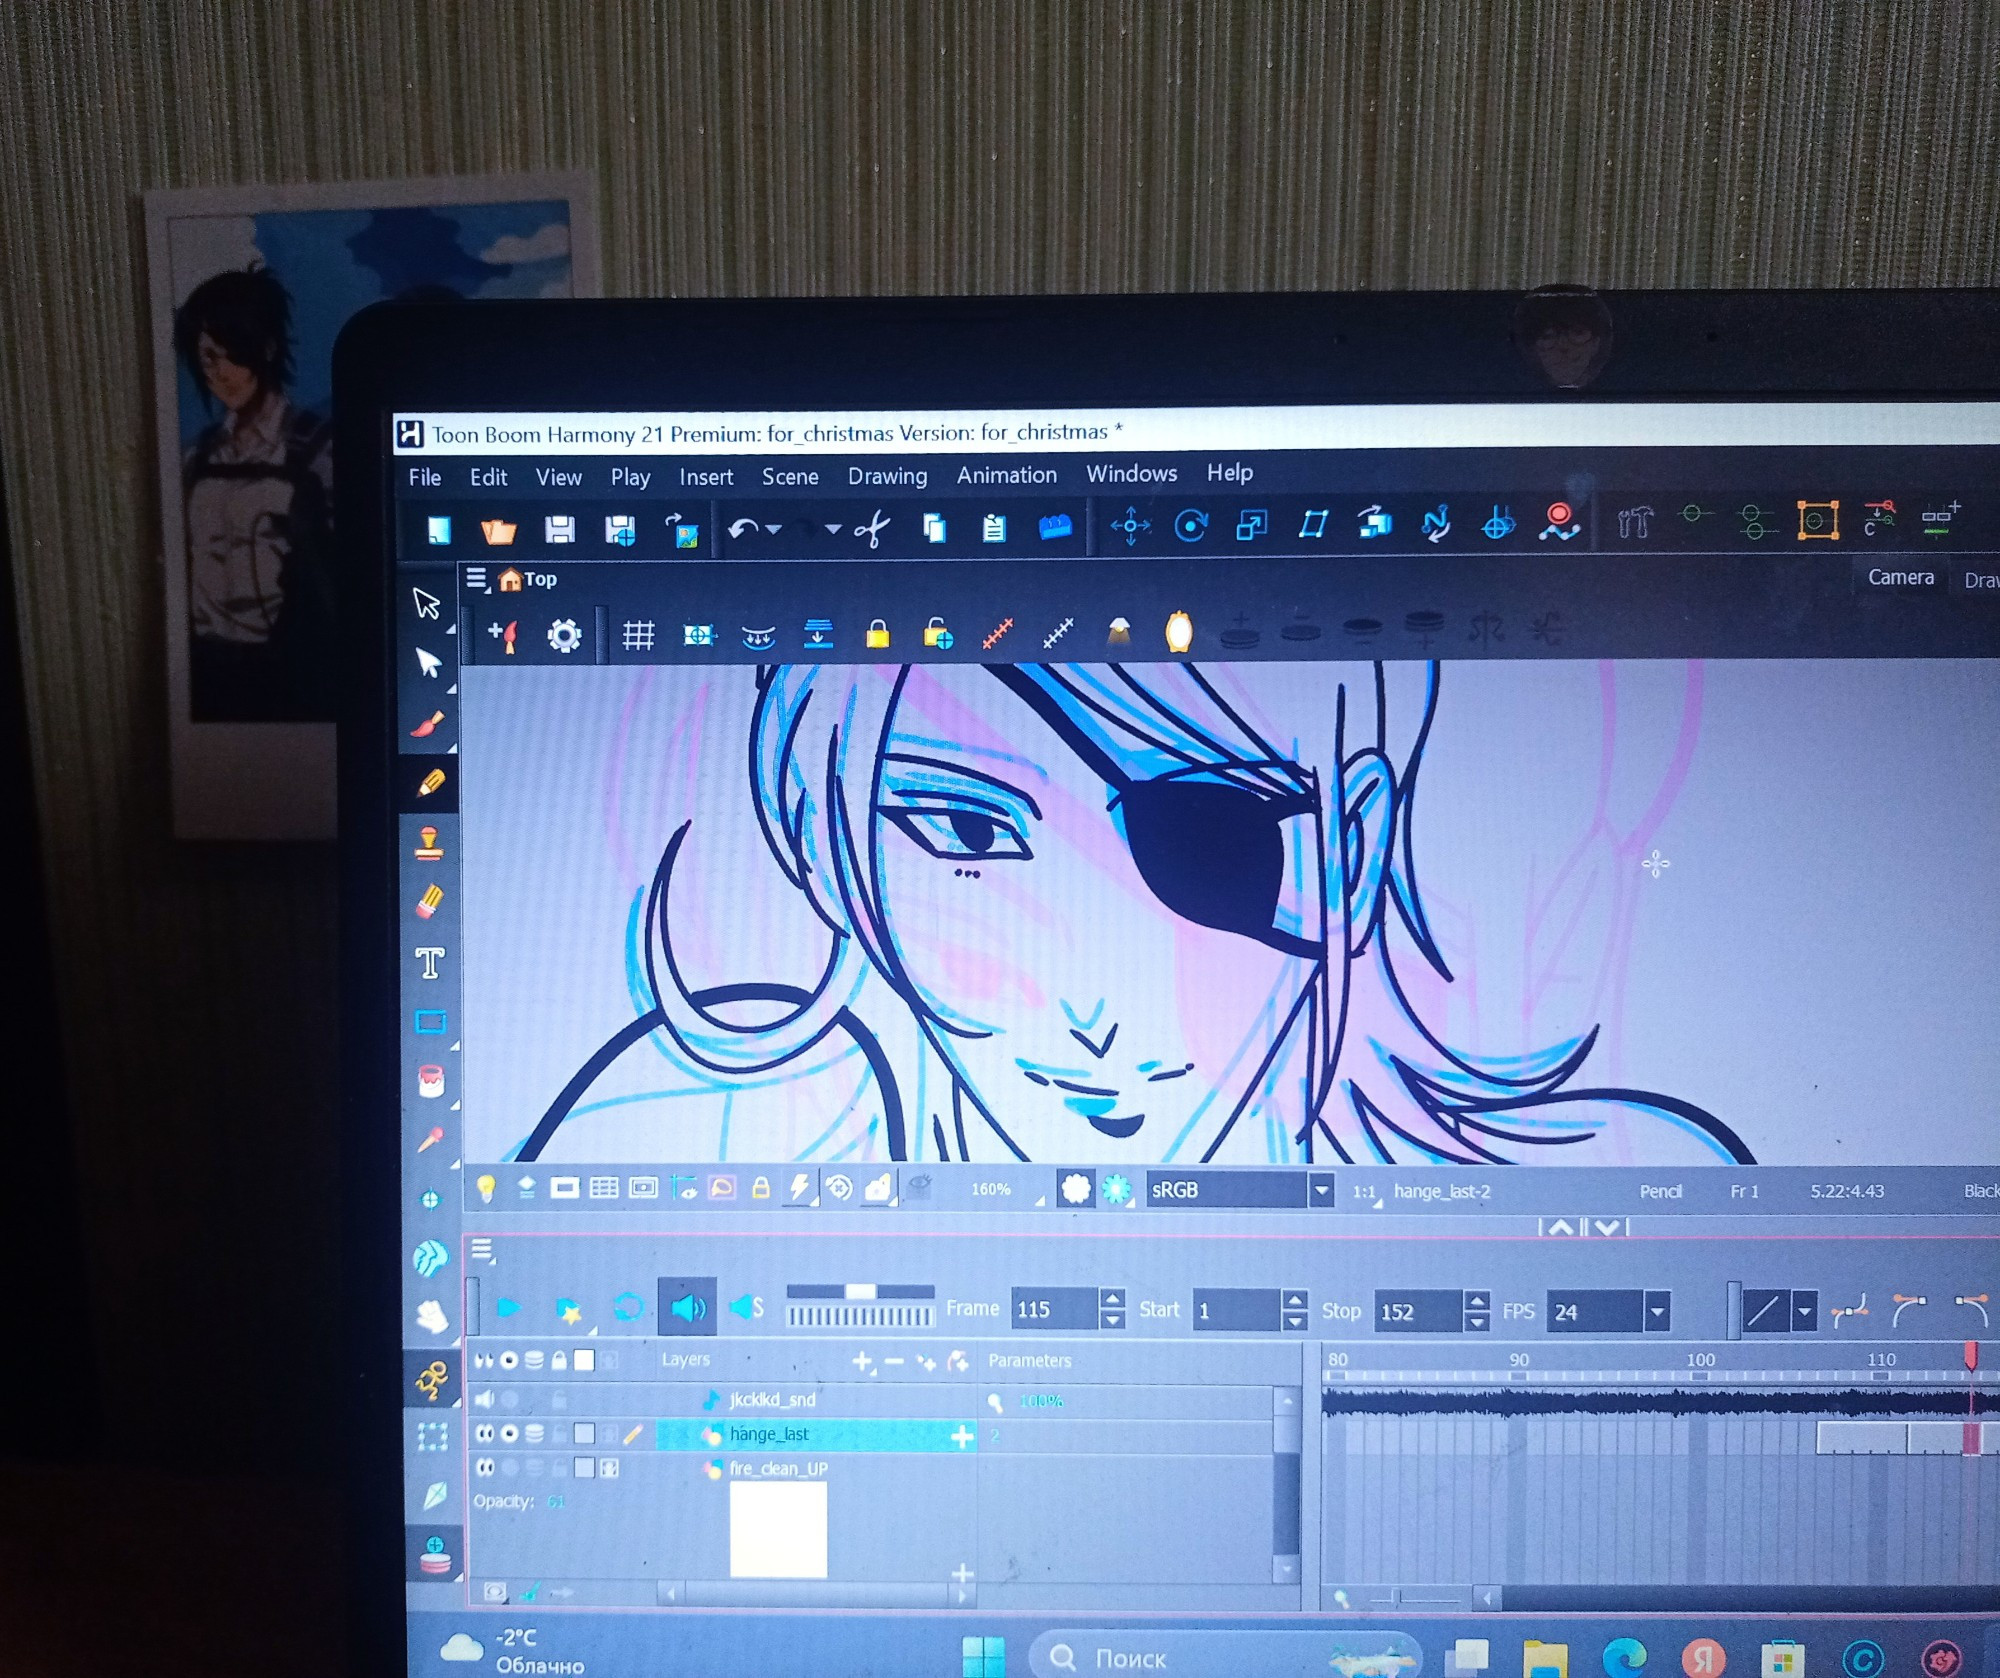Click the Cut scissors icon
The image size is (2000, 1678).
coord(872,528)
